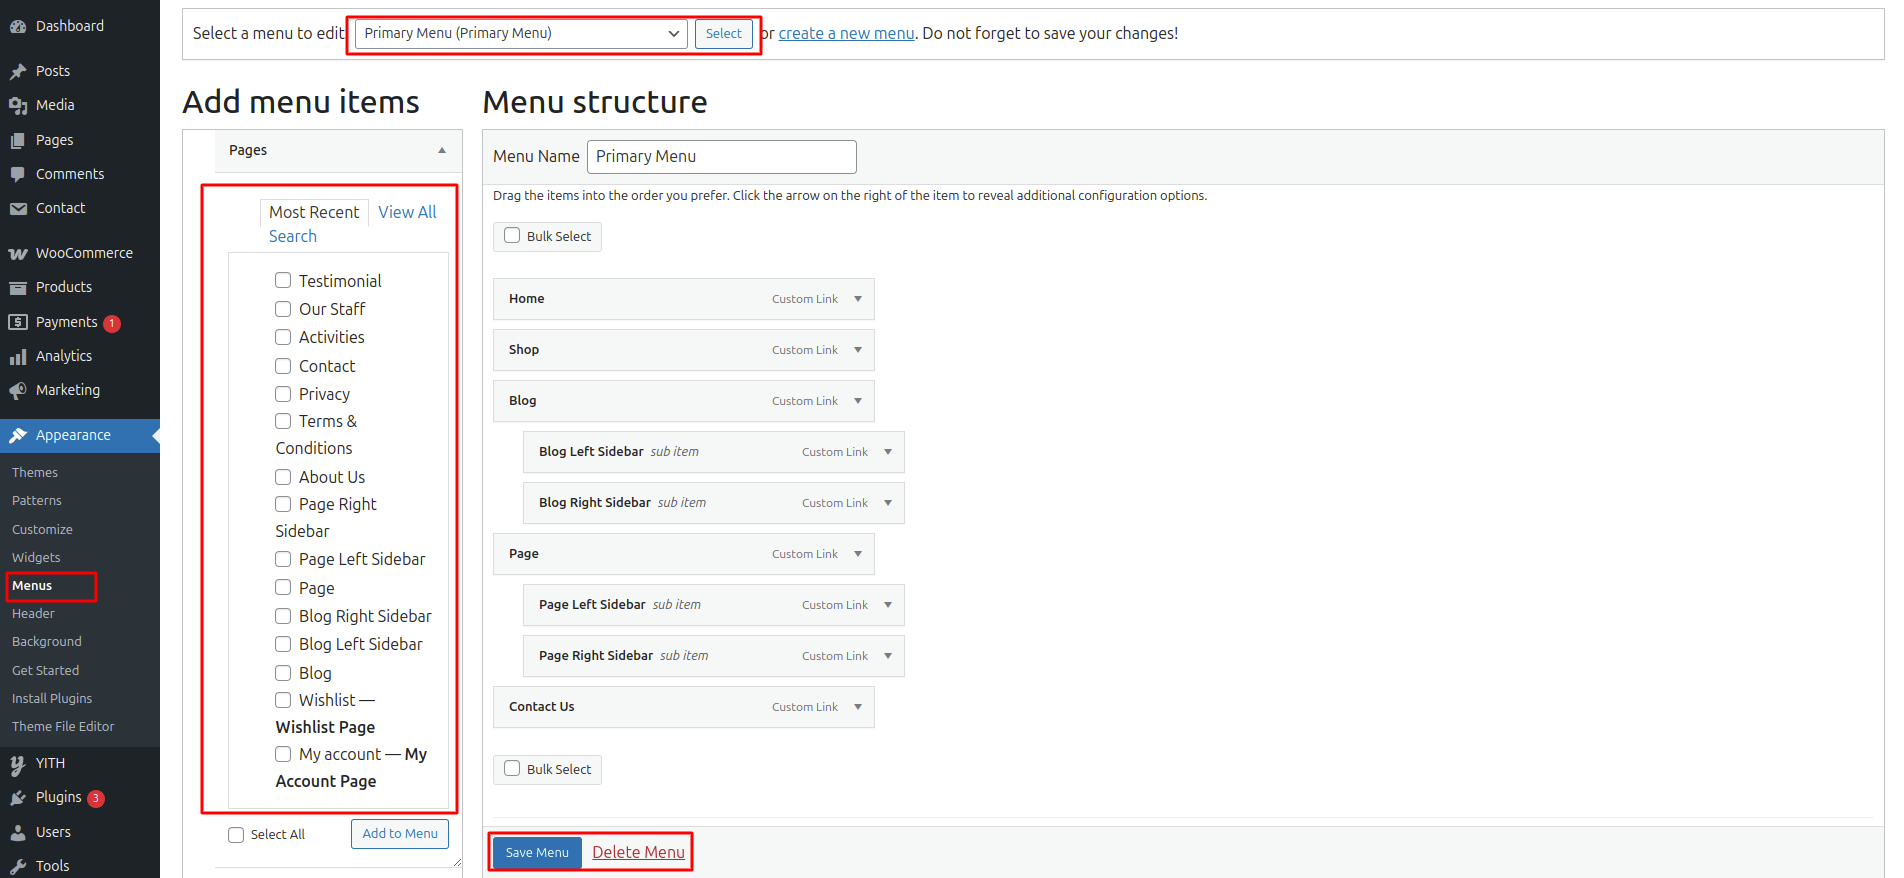Click the Posts pushpin icon
The height and width of the screenshot is (878, 1904).
click(x=18, y=71)
